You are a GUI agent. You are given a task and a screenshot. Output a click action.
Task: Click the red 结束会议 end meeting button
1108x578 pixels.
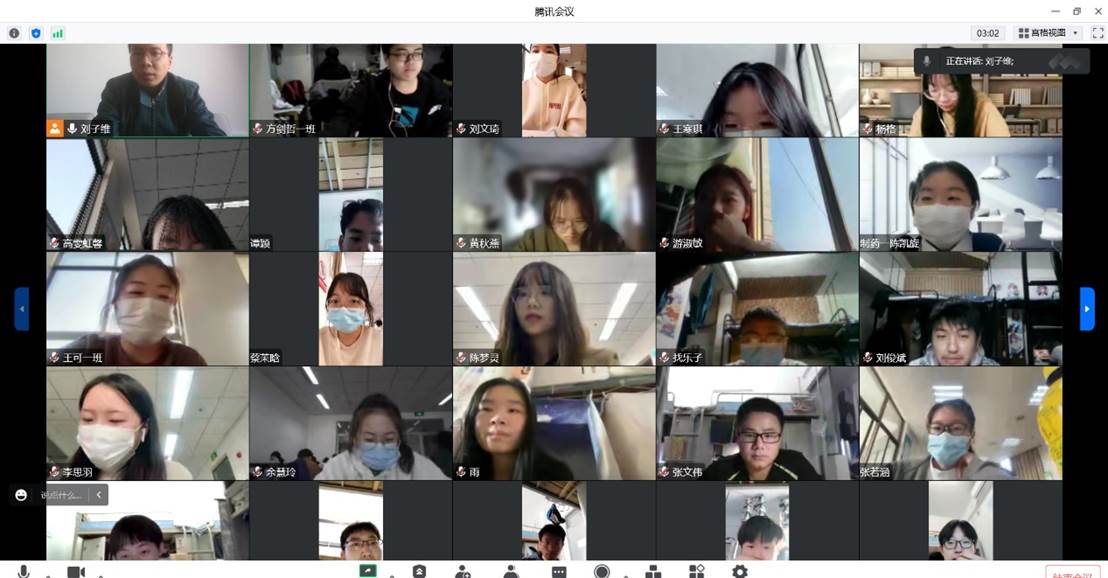click(1072, 573)
